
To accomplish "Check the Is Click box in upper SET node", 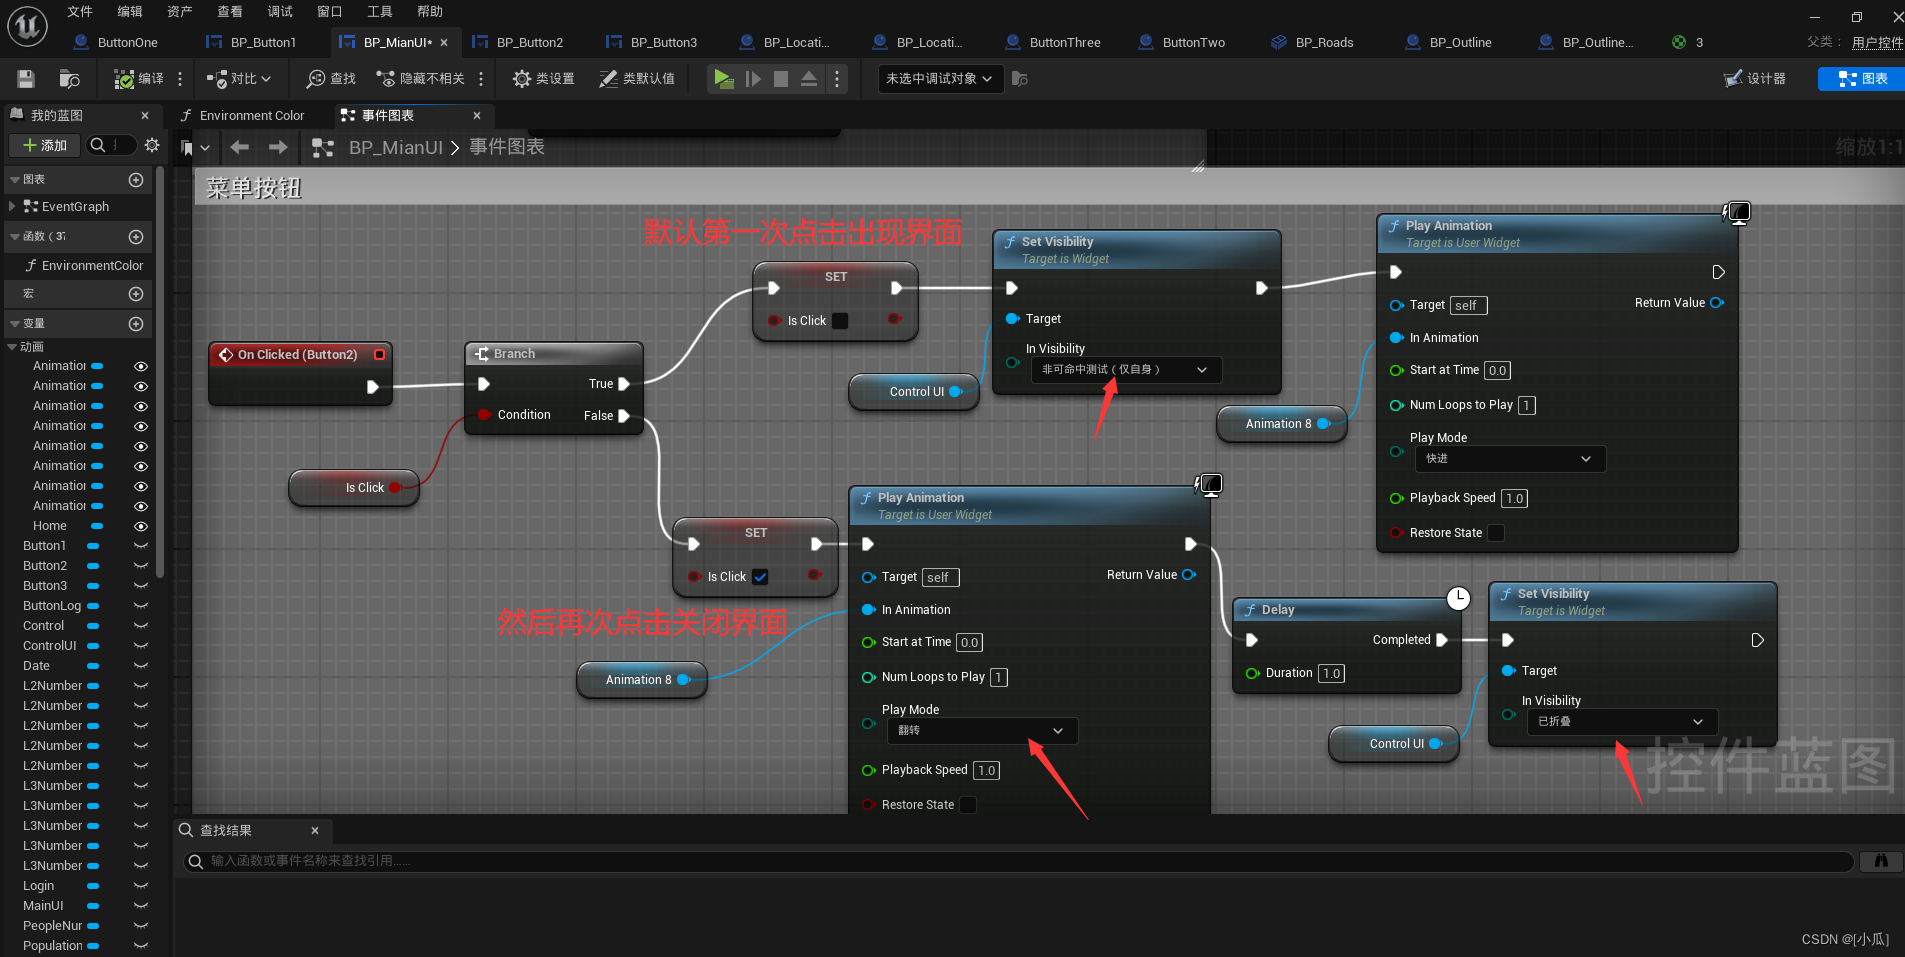I will click(840, 321).
